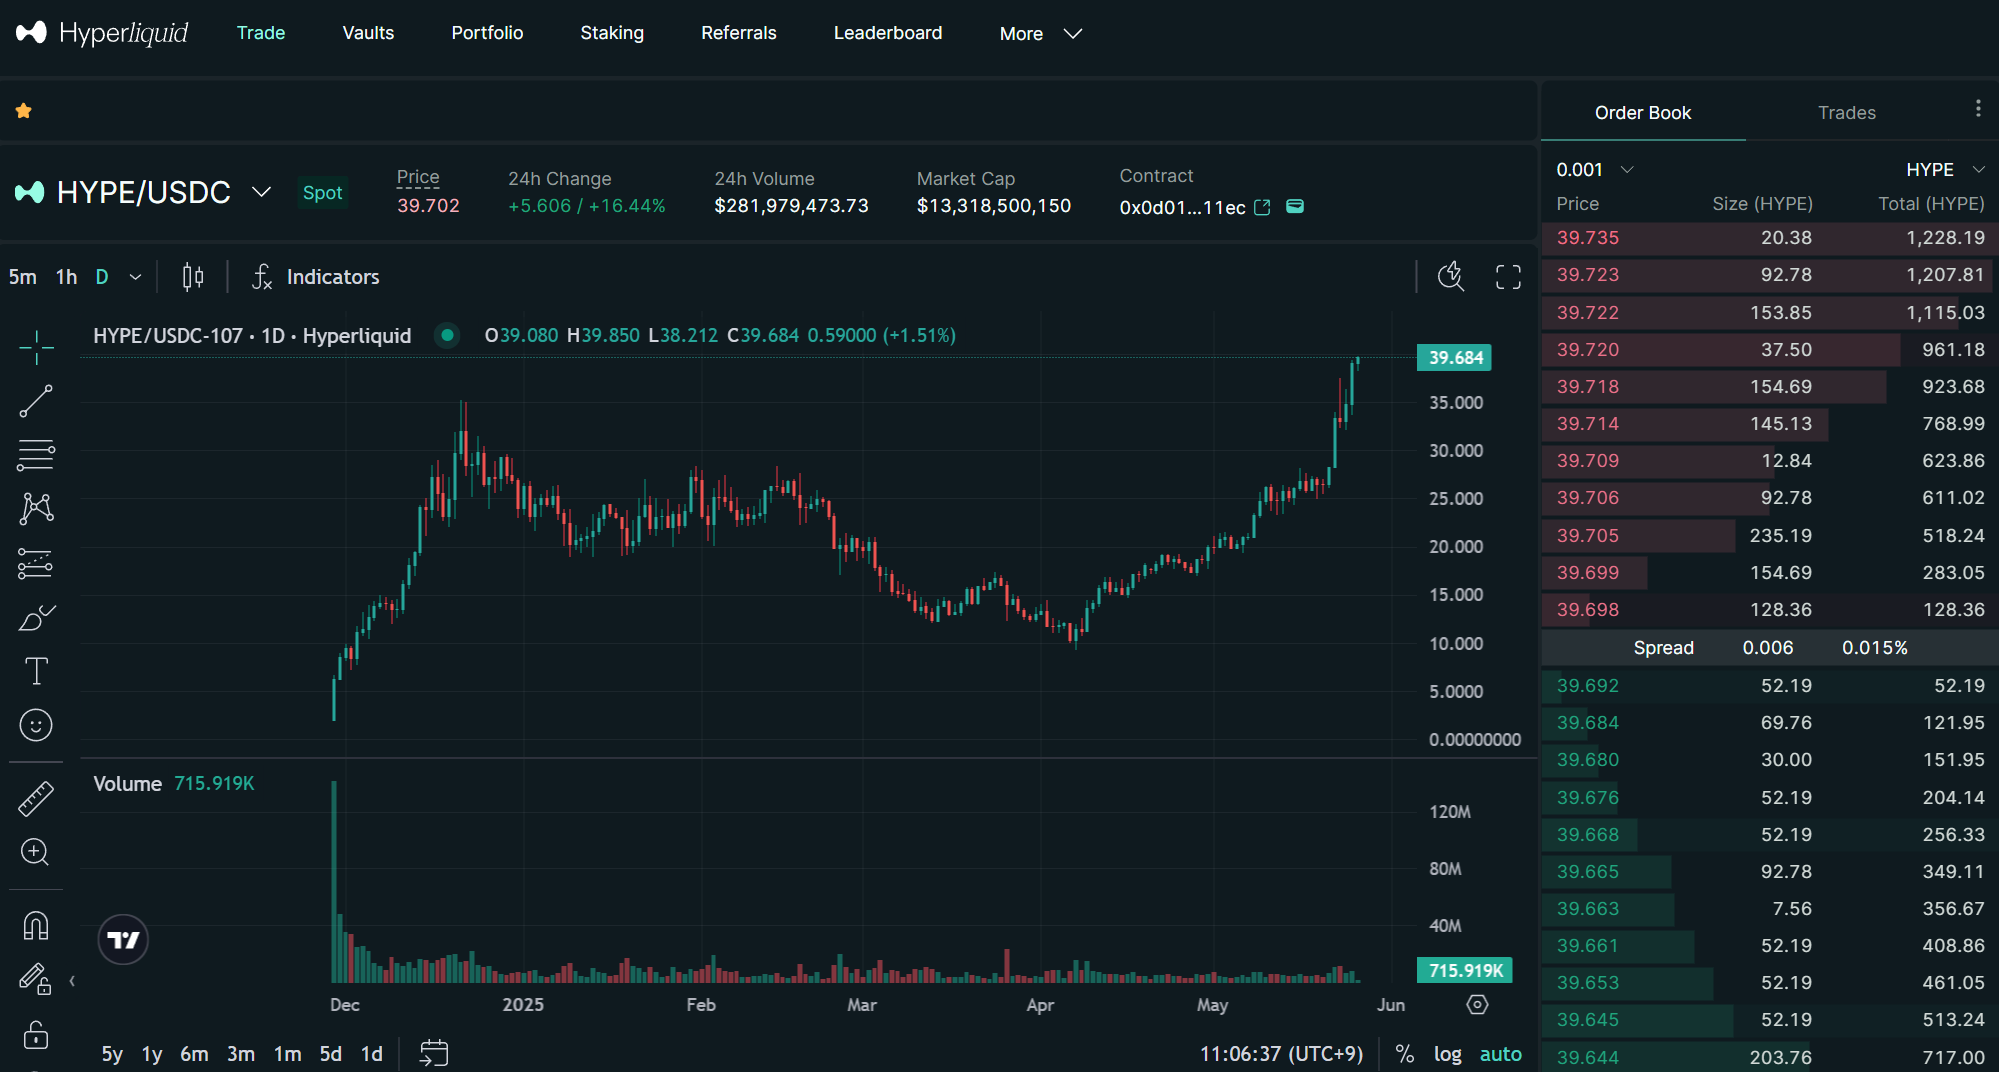Click the favorite star icon

[24, 111]
